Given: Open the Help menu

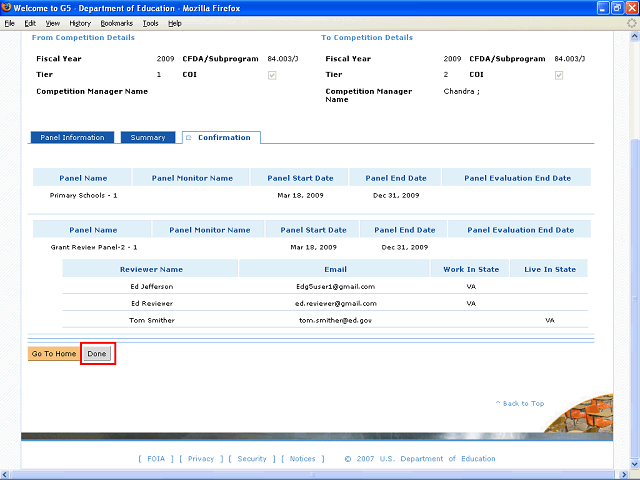Looking at the screenshot, I should [175, 22].
